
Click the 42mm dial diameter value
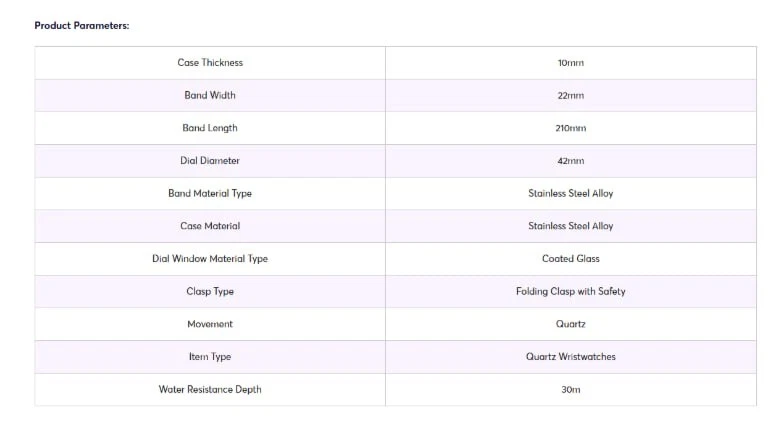coord(570,161)
